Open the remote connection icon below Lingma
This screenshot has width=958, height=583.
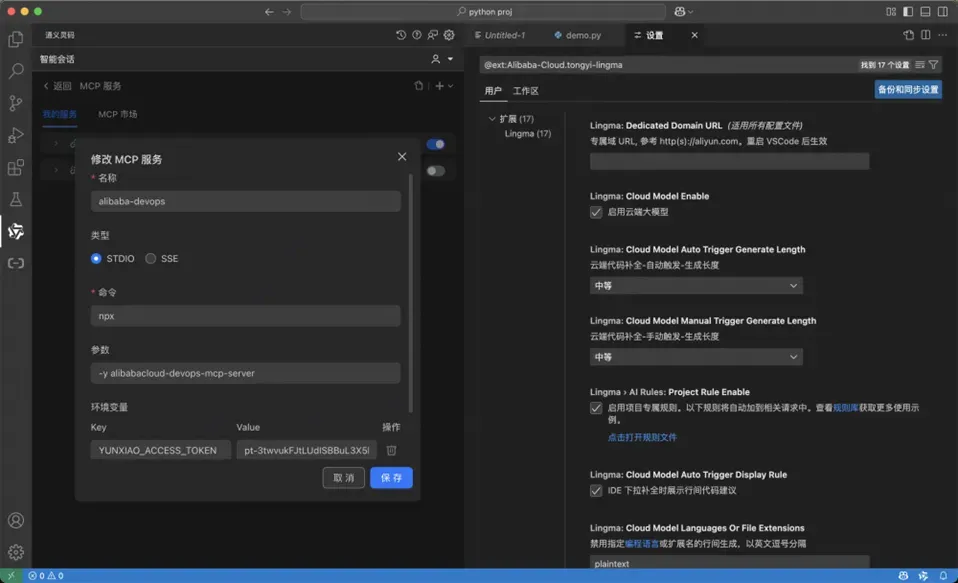coord(16,263)
